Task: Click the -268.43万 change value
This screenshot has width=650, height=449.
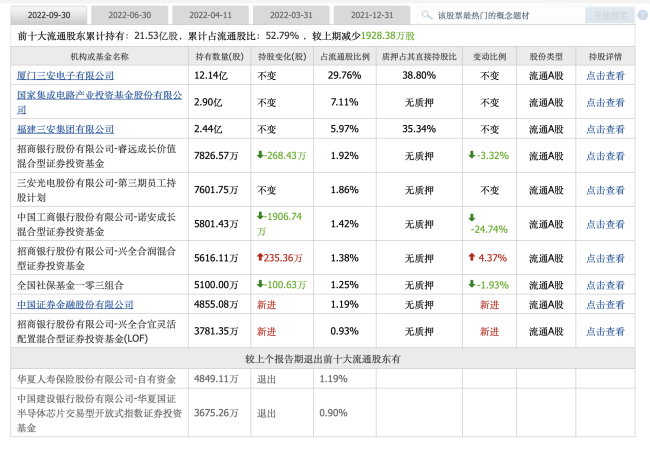Action: pyautogui.click(x=281, y=155)
